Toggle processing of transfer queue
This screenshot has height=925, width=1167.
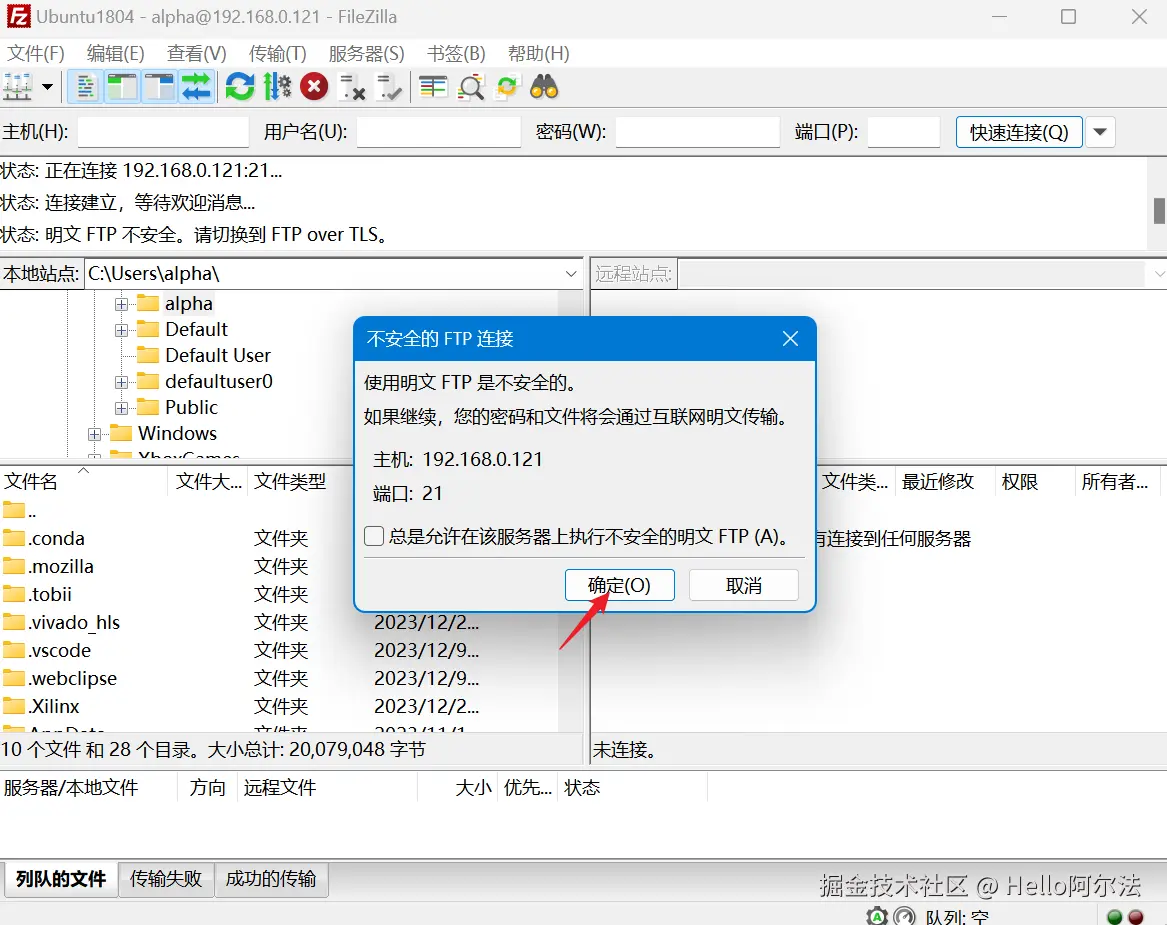click(277, 88)
